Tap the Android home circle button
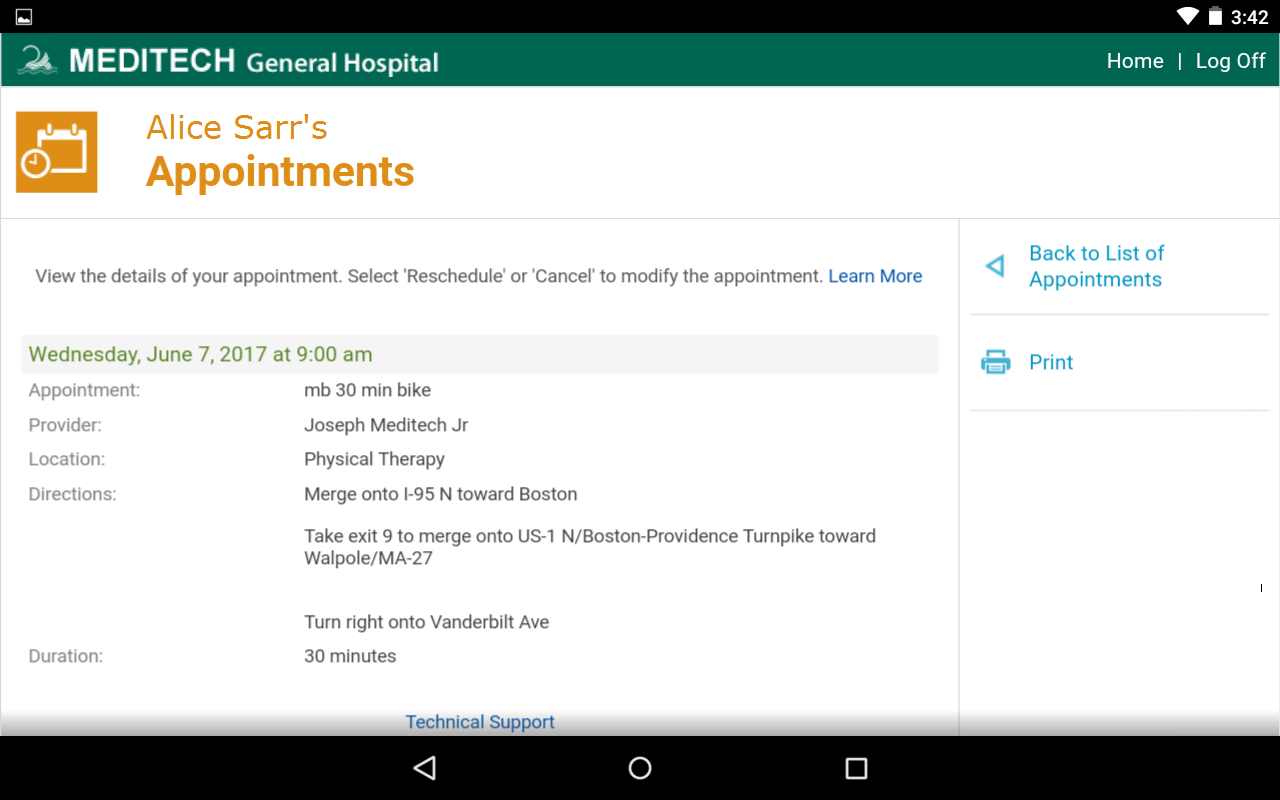This screenshot has width=1280, height=800. point(640,768)
